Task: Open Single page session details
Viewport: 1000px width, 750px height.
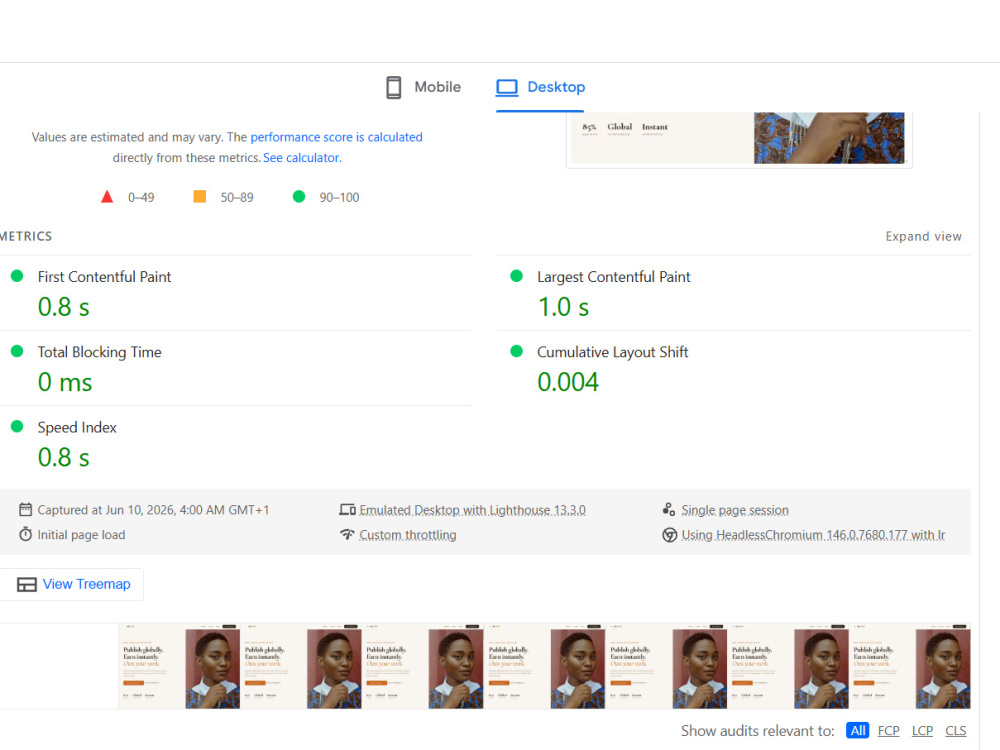Action: coord(735,510)
